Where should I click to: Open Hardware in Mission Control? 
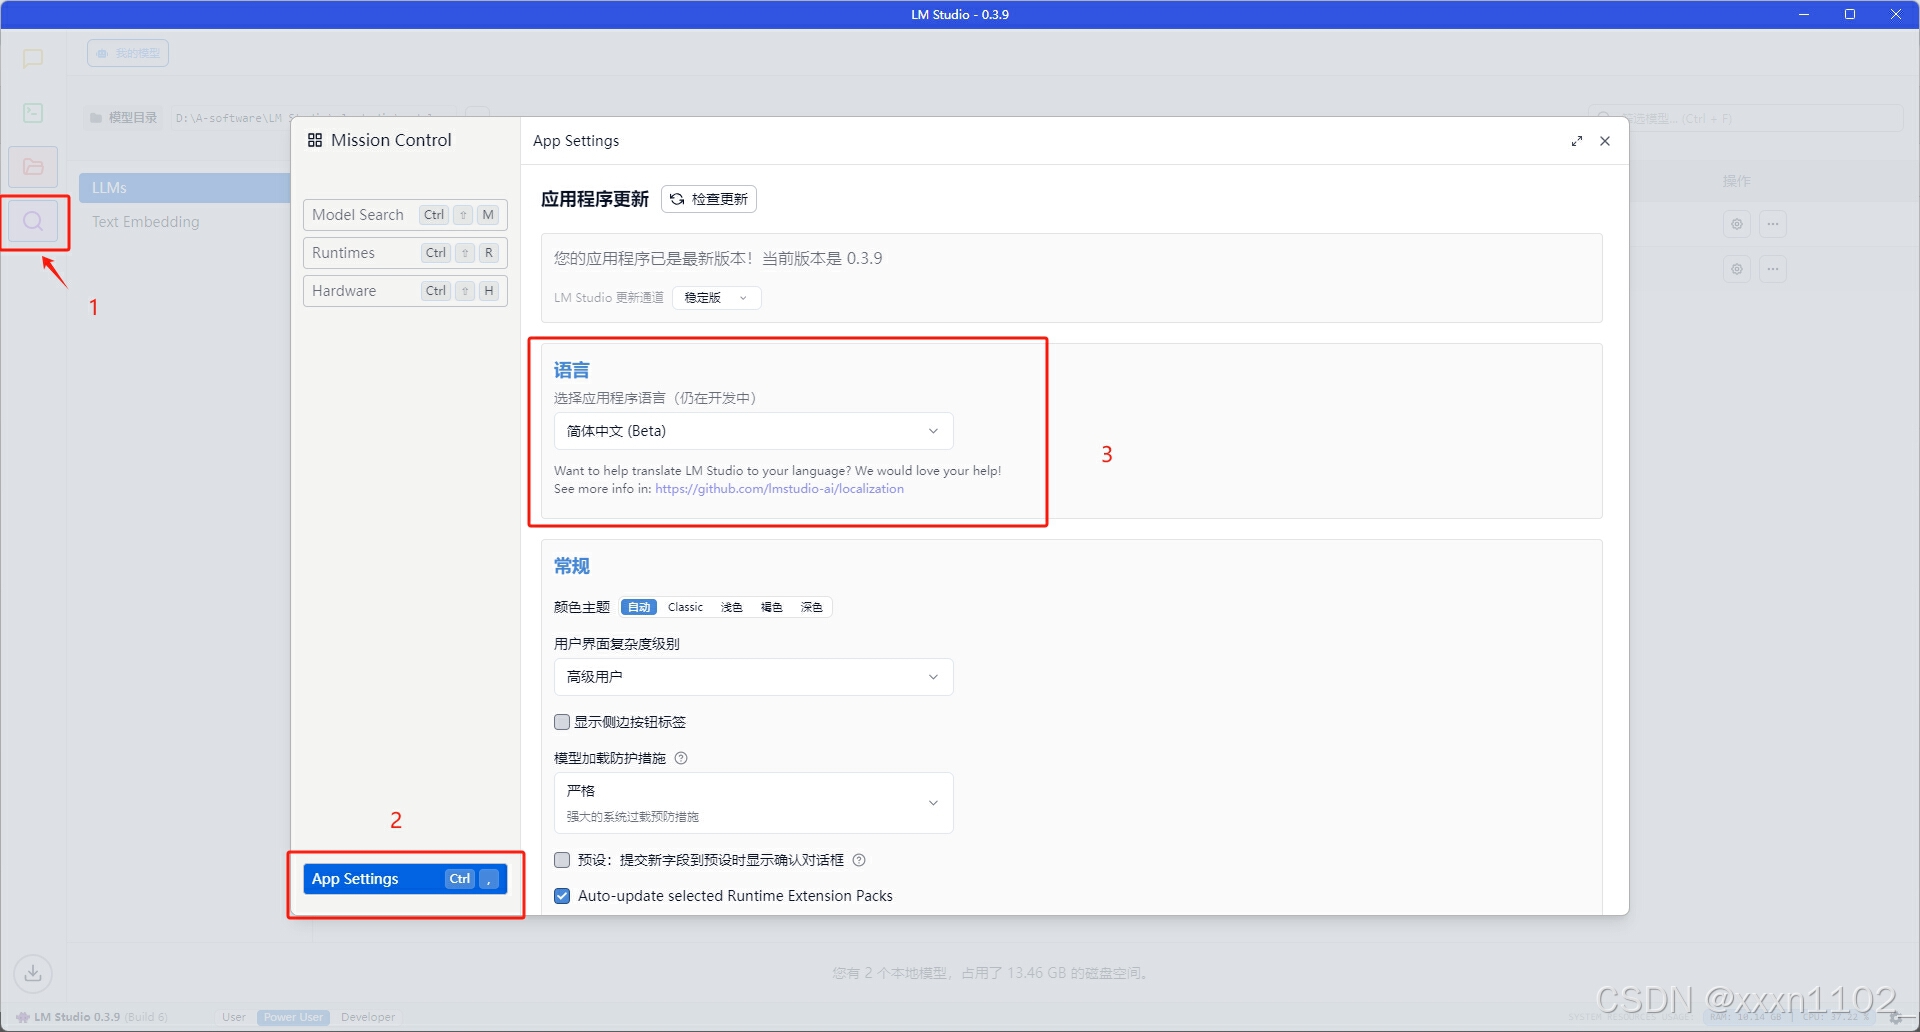[x=405, y=291]
